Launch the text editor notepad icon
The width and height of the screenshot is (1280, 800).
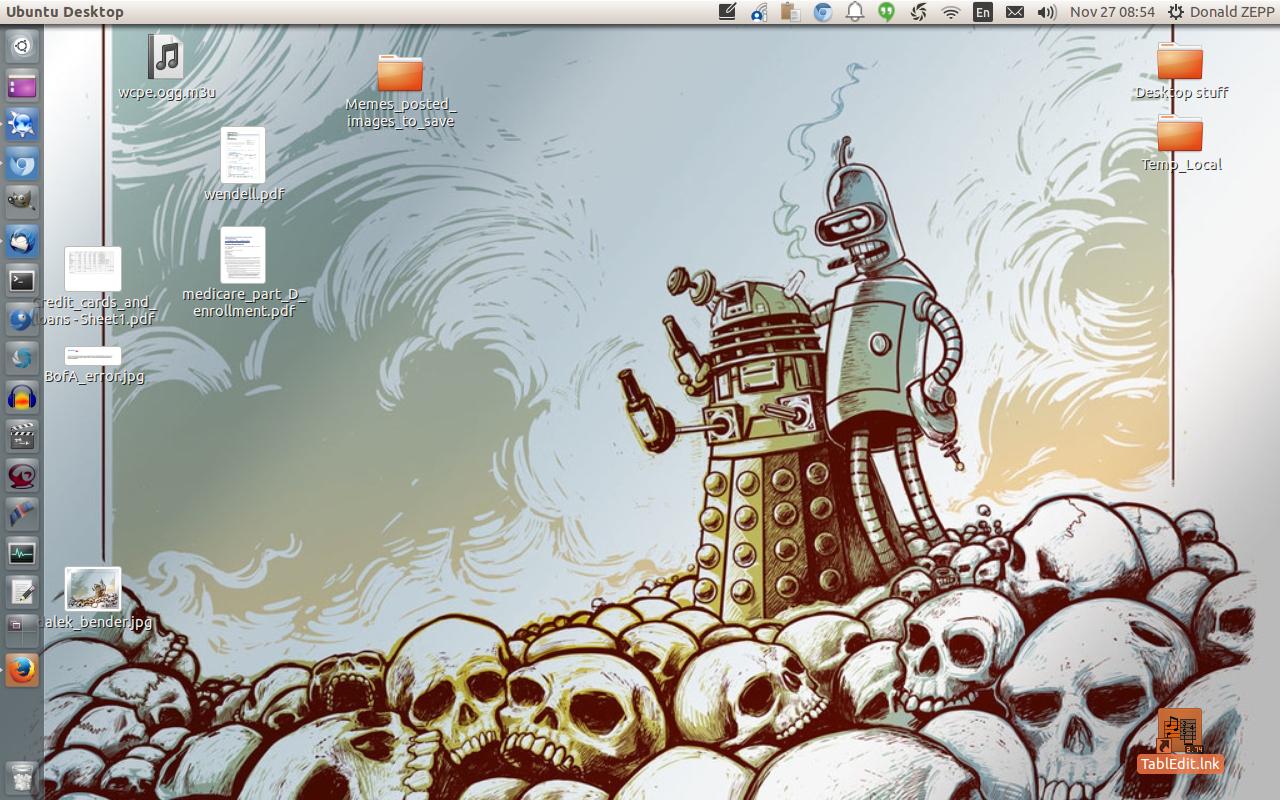click(22, 592)
